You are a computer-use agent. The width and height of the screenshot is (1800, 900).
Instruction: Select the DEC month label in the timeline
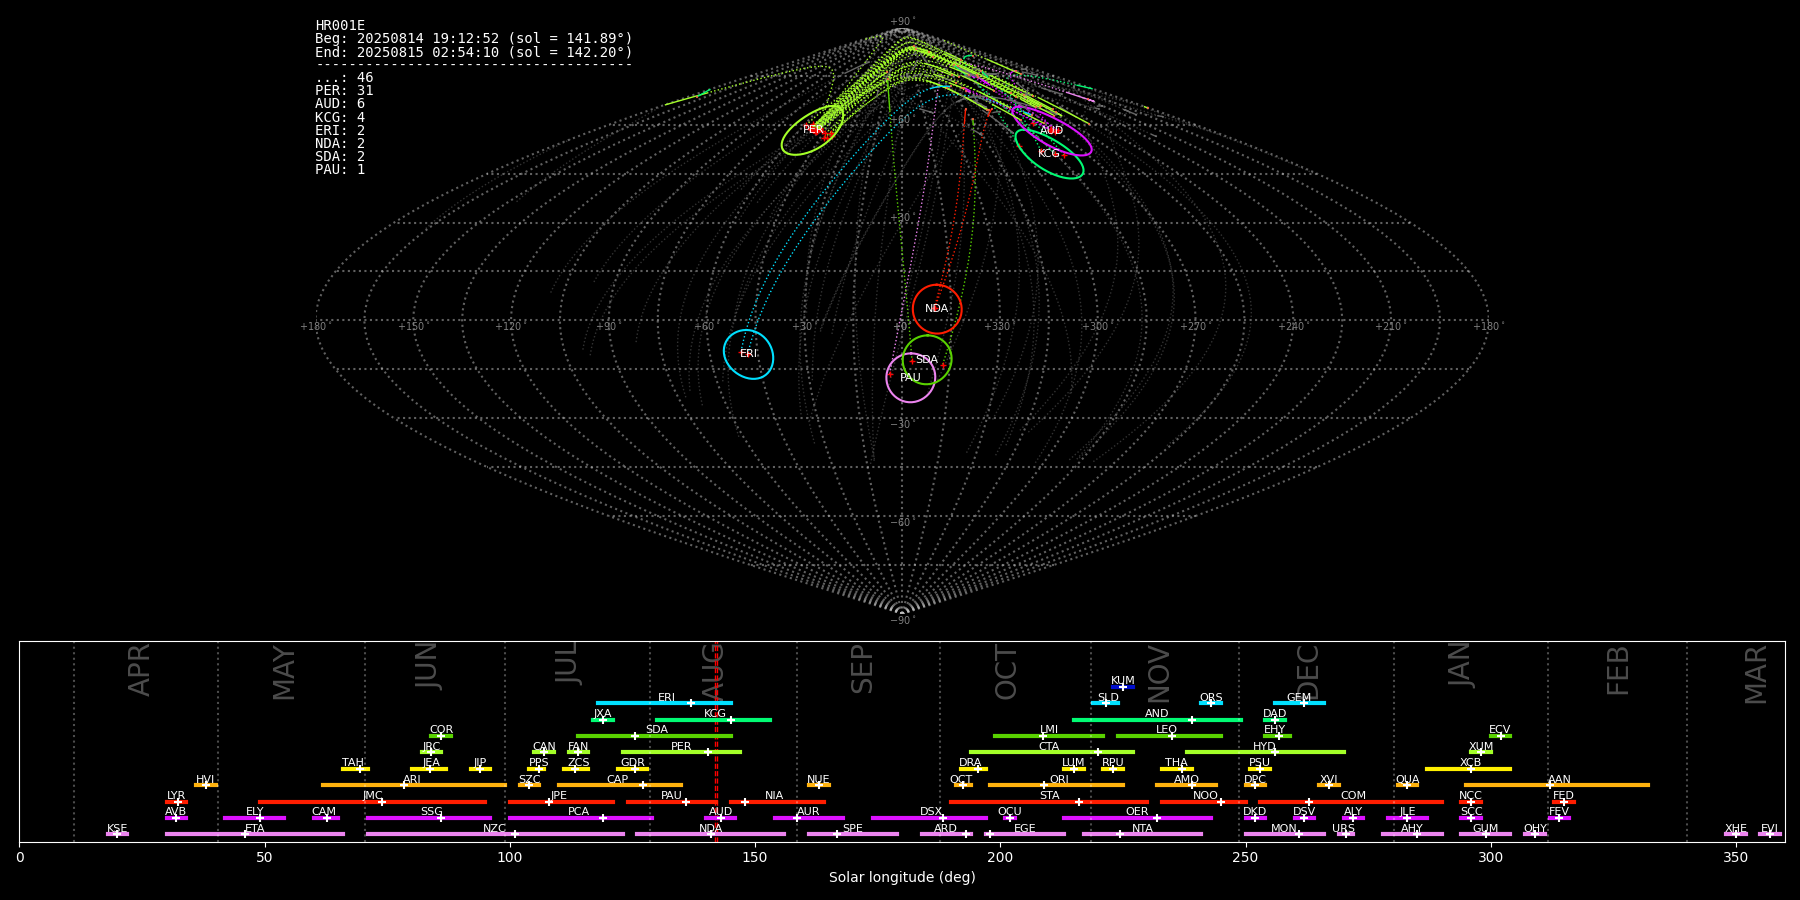[1308, 672]
